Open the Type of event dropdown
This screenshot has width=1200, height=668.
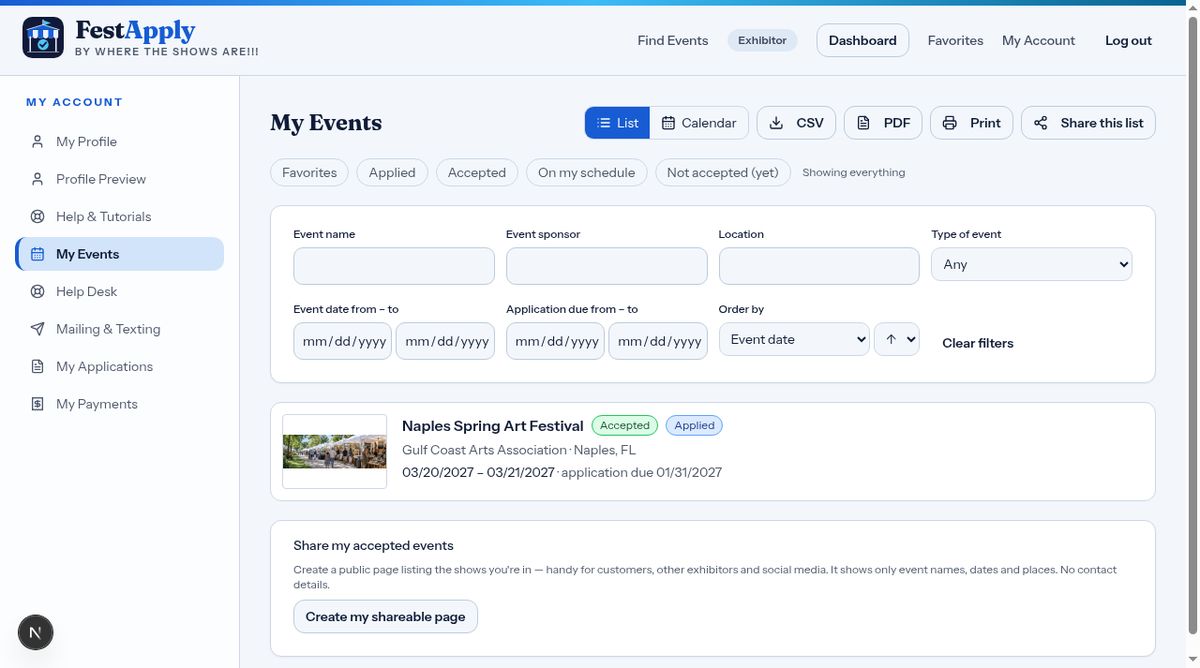click(x=1032, y=265)
